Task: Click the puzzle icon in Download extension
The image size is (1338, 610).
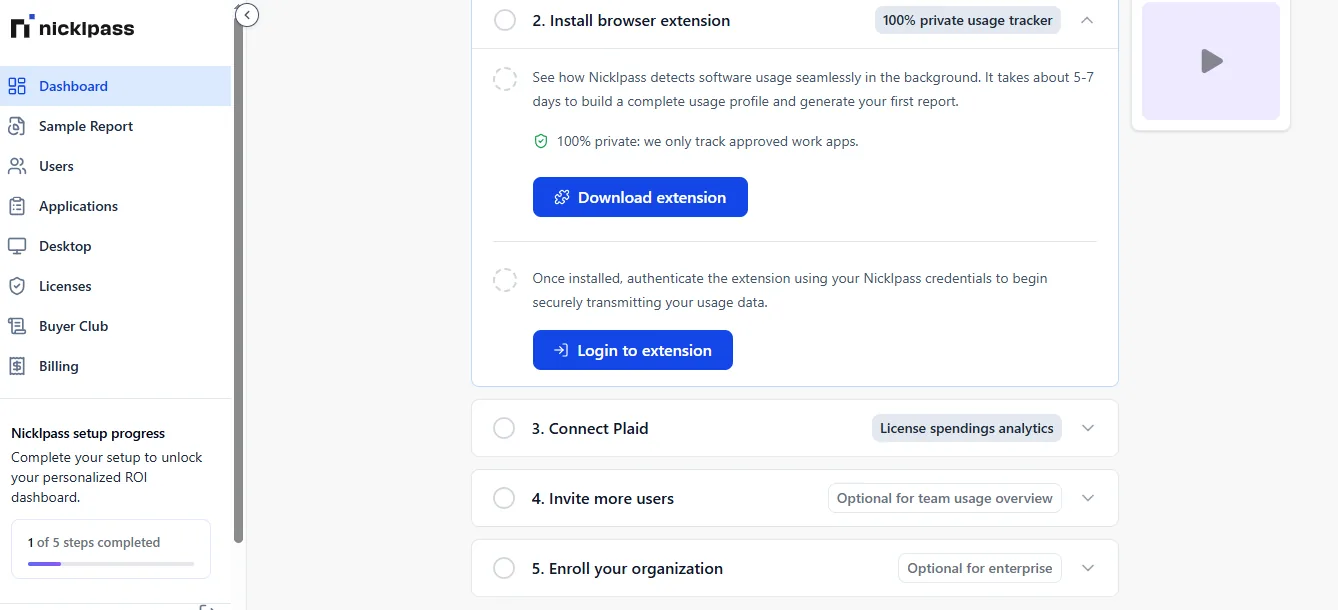Action: [562, 197]
